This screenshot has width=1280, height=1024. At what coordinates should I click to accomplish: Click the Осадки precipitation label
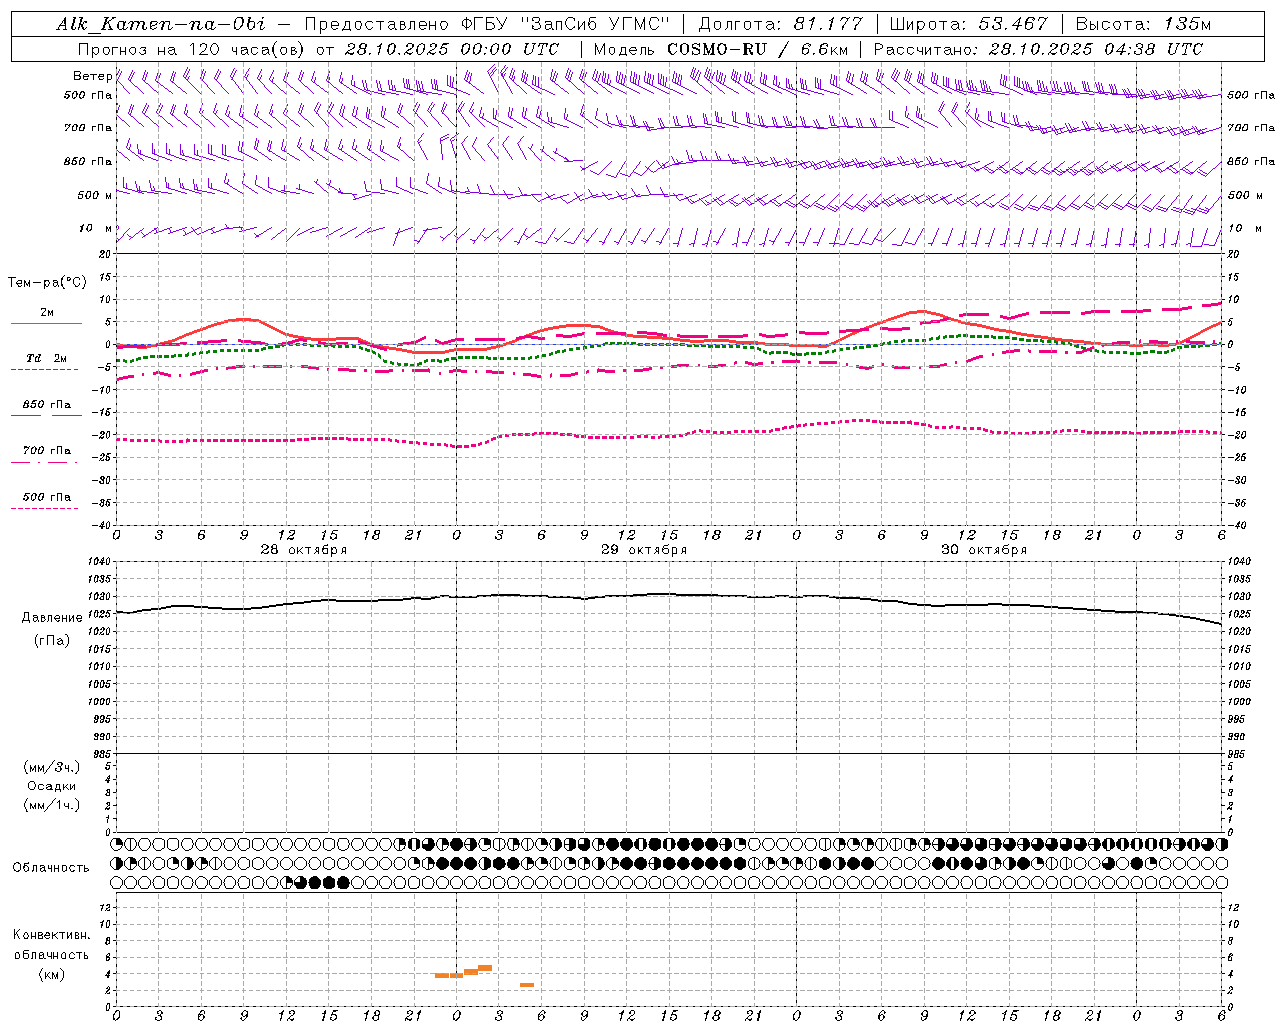click(x=52, y=786)
